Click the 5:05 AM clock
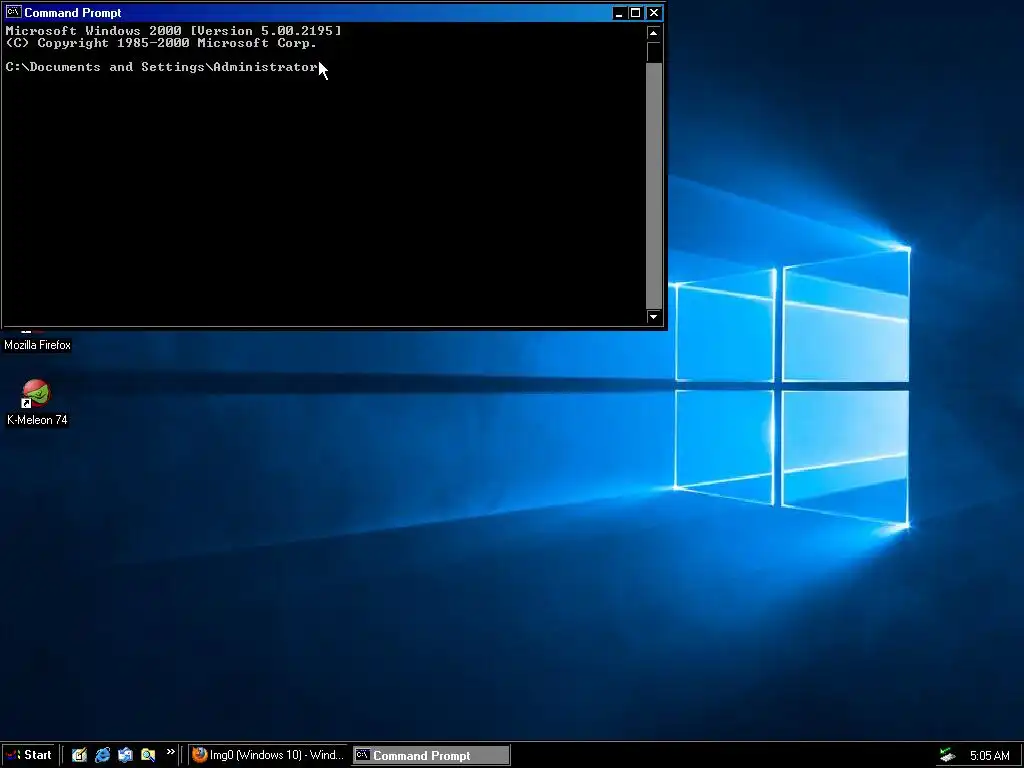Image resolution: width=1024 pixels, height=768 pixels. coord(989,756)
